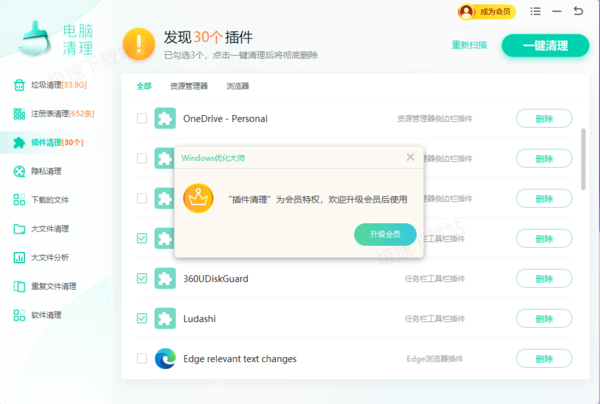Image resolution: width=600 pixels, height=404 pixels.
Task: Select the plugin cleanup puzzle icon in sidebar
Action: click(x=19, y=142)
